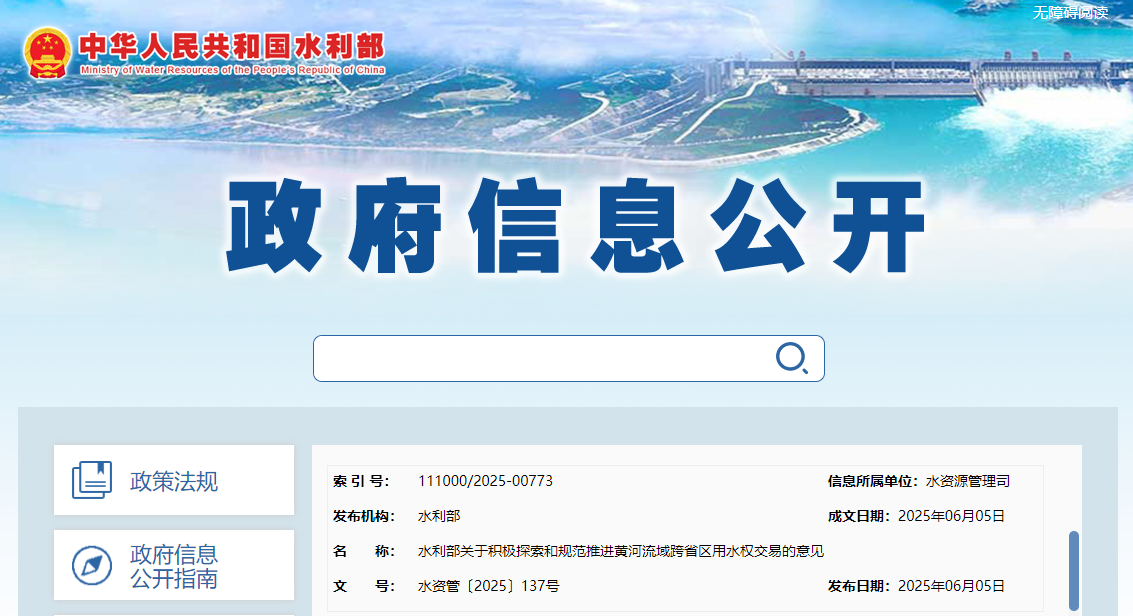Open the 政策法规 menu item
Viewport: 1133px width, 616px height.
[174, 481]
